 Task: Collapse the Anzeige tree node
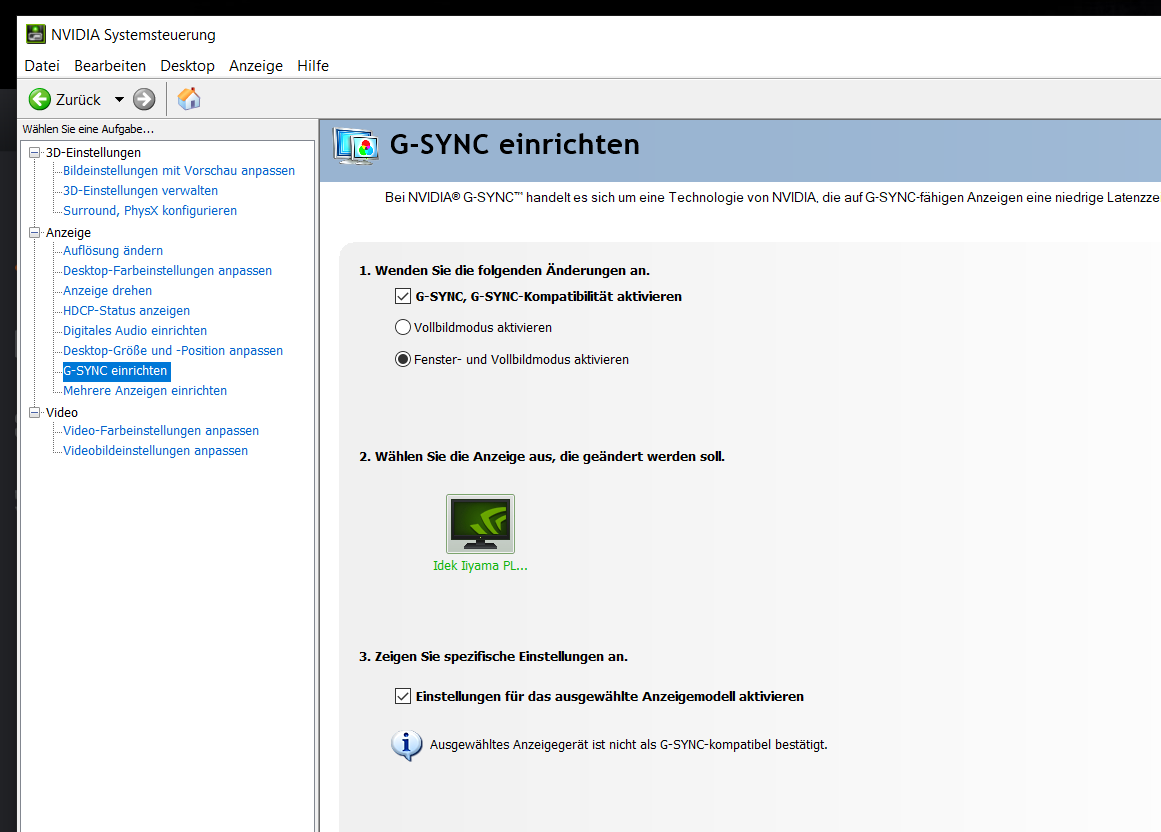[x=34, y=232]
